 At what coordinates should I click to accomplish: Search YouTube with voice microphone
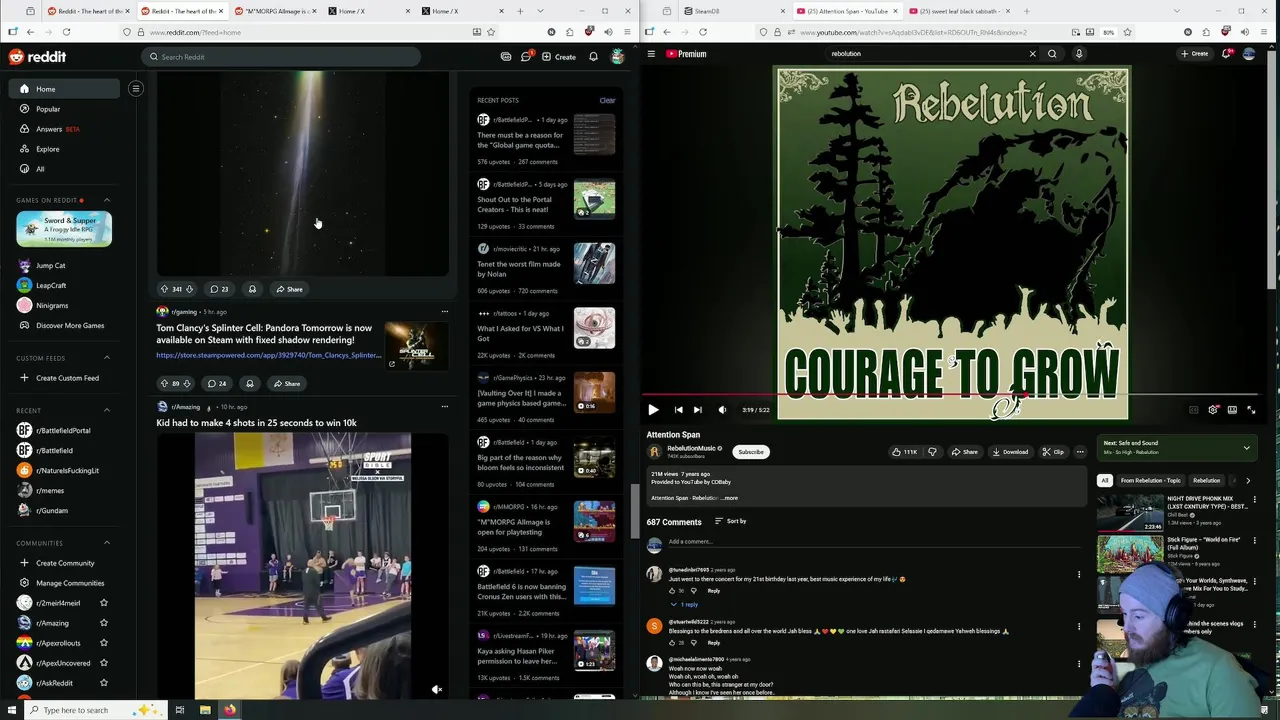[x=1079, y=54]
